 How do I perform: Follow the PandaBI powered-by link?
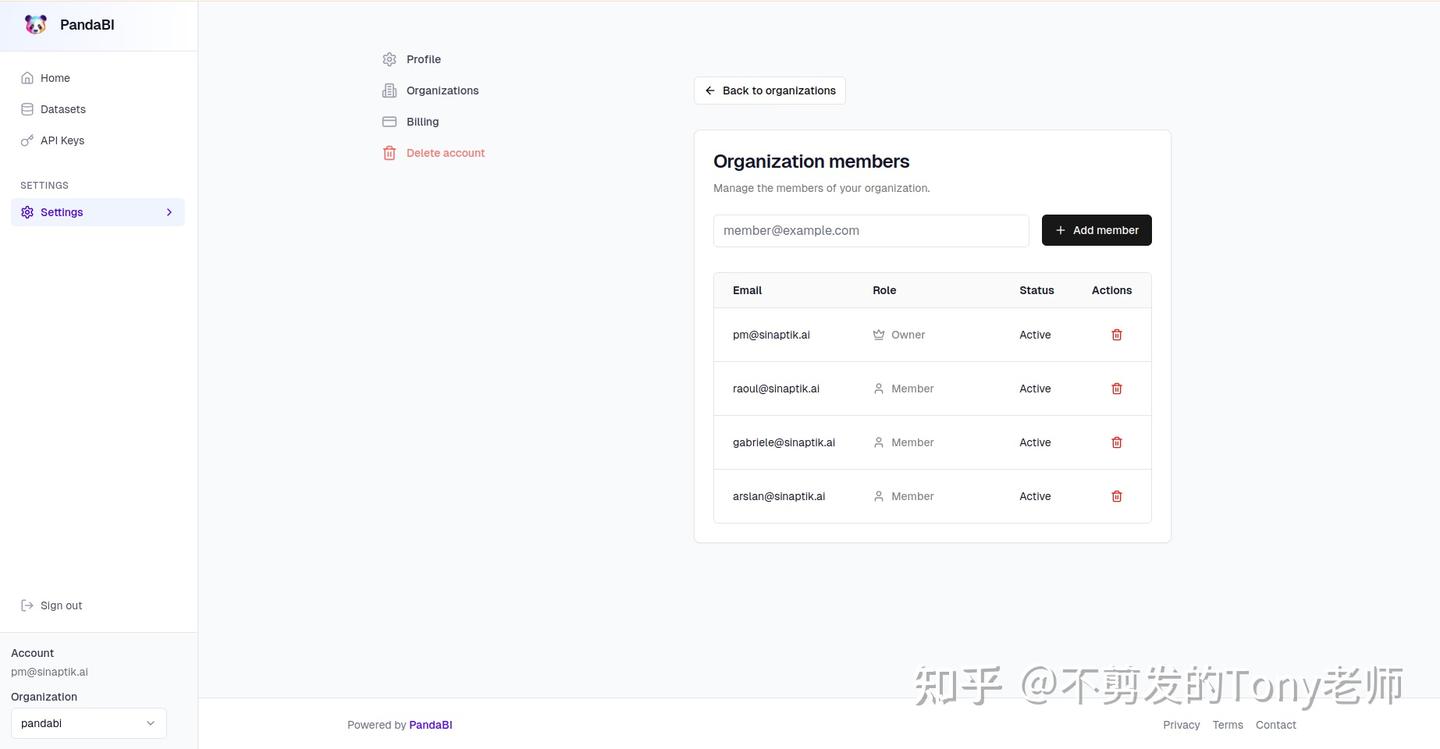click(431, 725)
